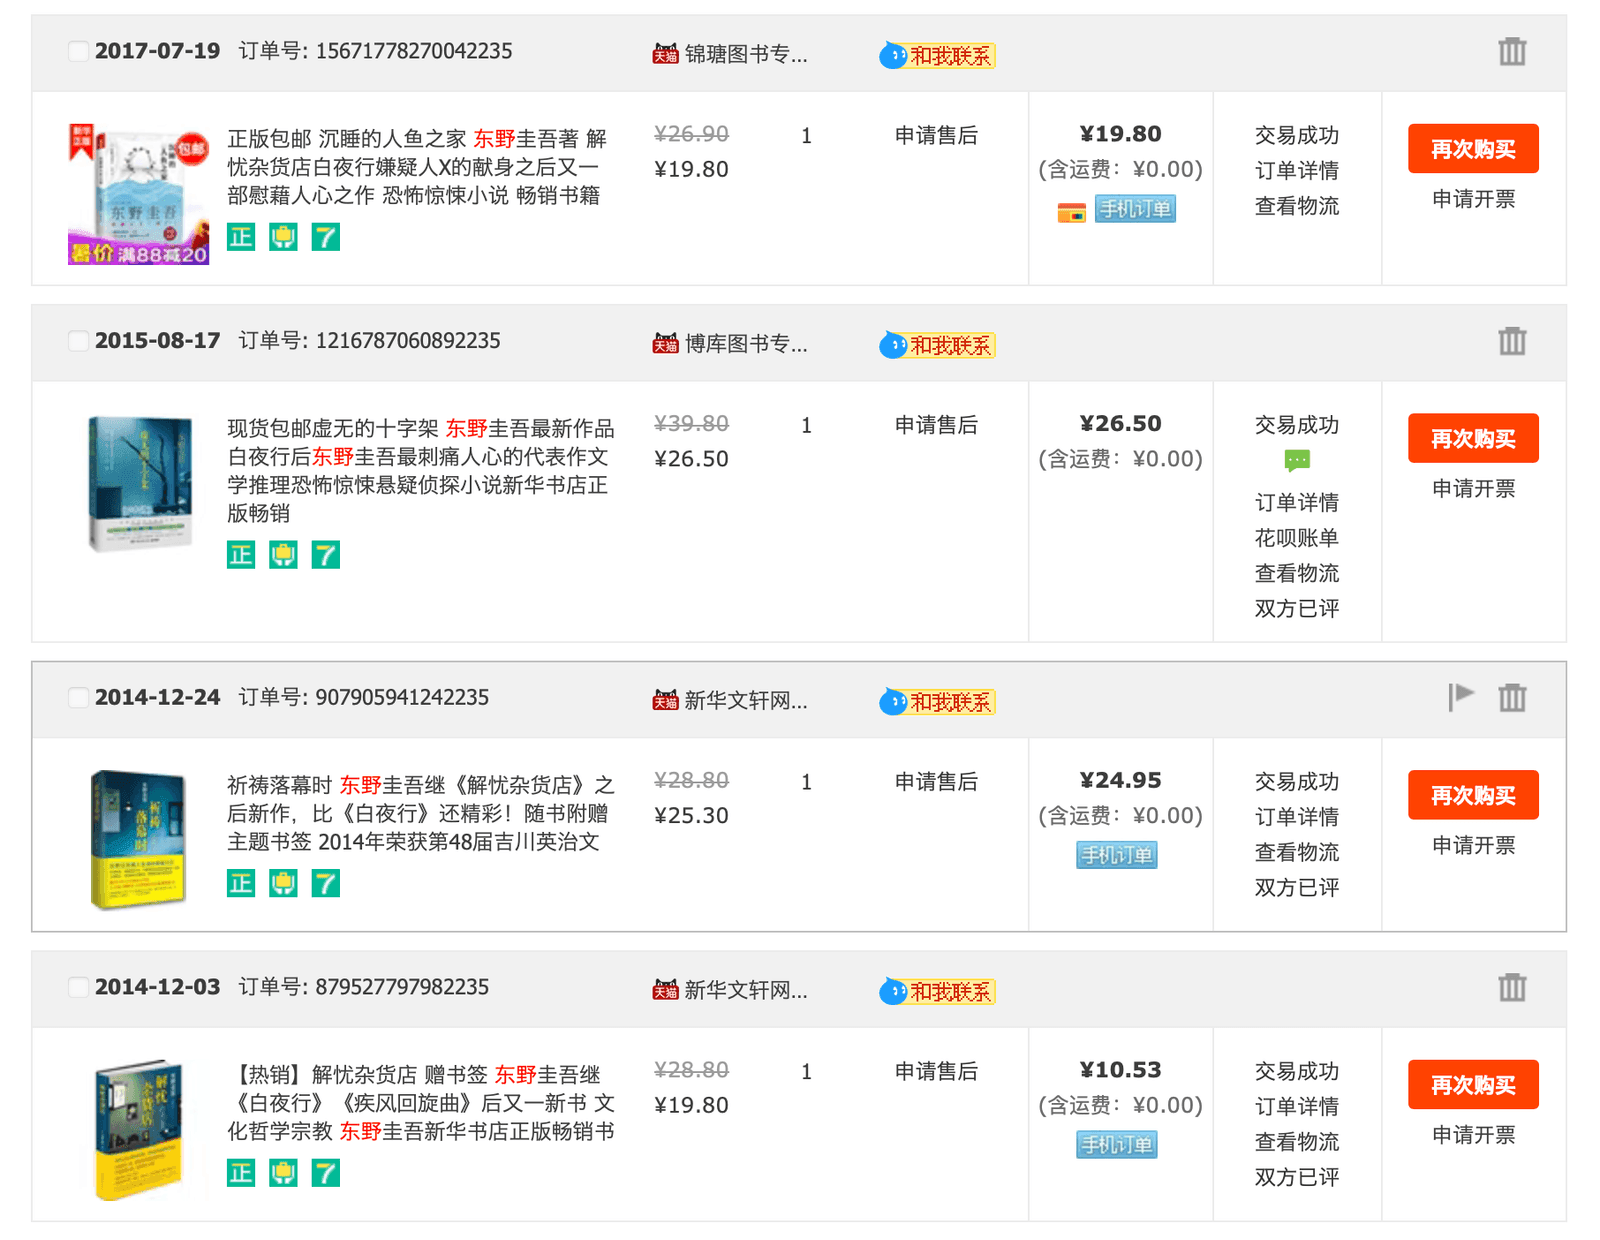Screen dimensions: 1600x1240
Task: Select checkbox for 2015-08-17 order
Action: point(77,341)
